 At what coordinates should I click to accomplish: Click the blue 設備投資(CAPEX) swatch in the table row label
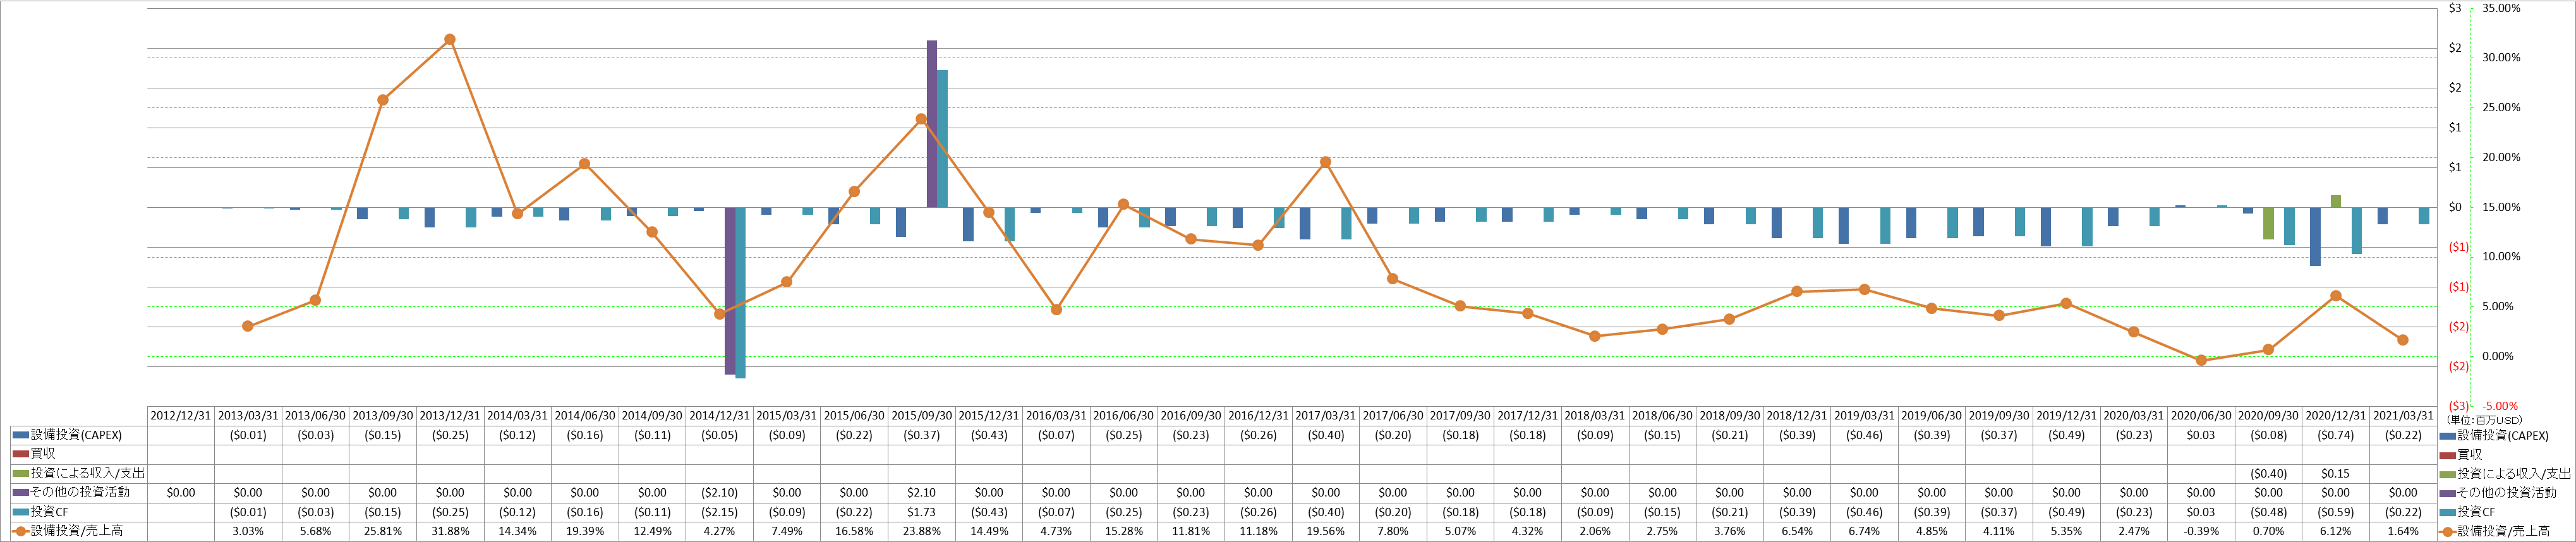(x=20, y=436)
